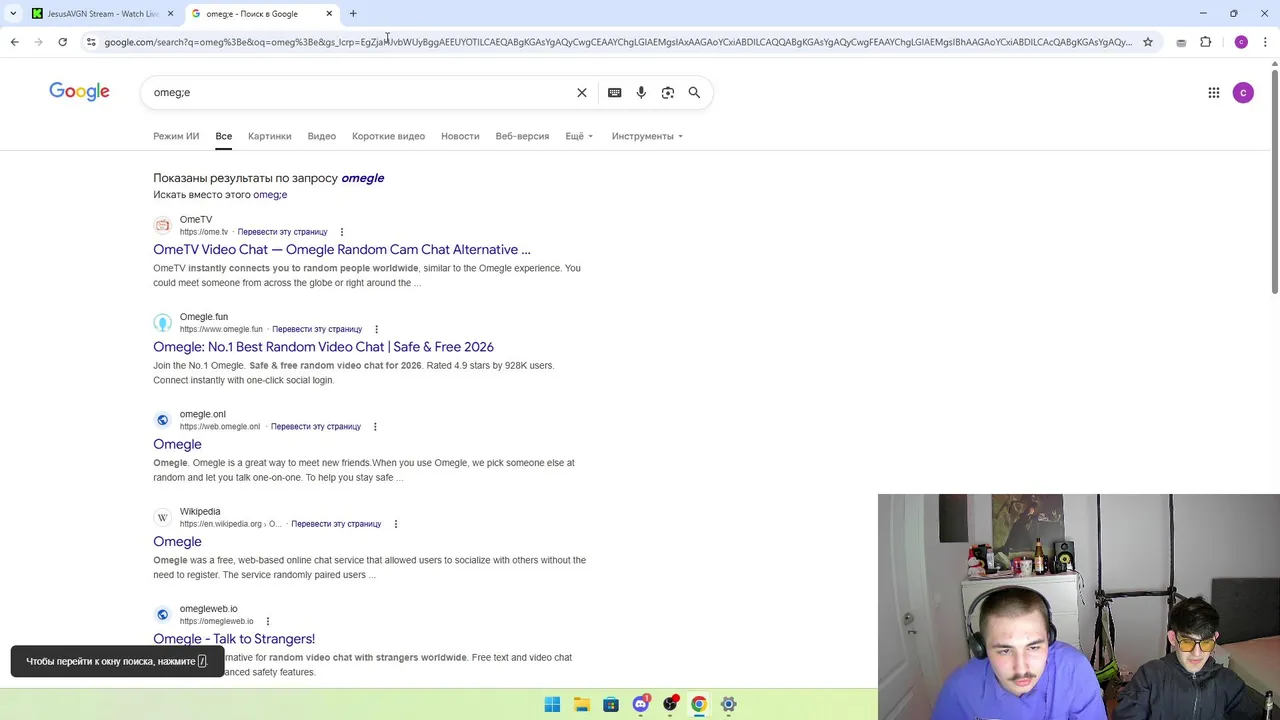
Task: Open File Explorer from taskbar
Action: coord(582,705)
